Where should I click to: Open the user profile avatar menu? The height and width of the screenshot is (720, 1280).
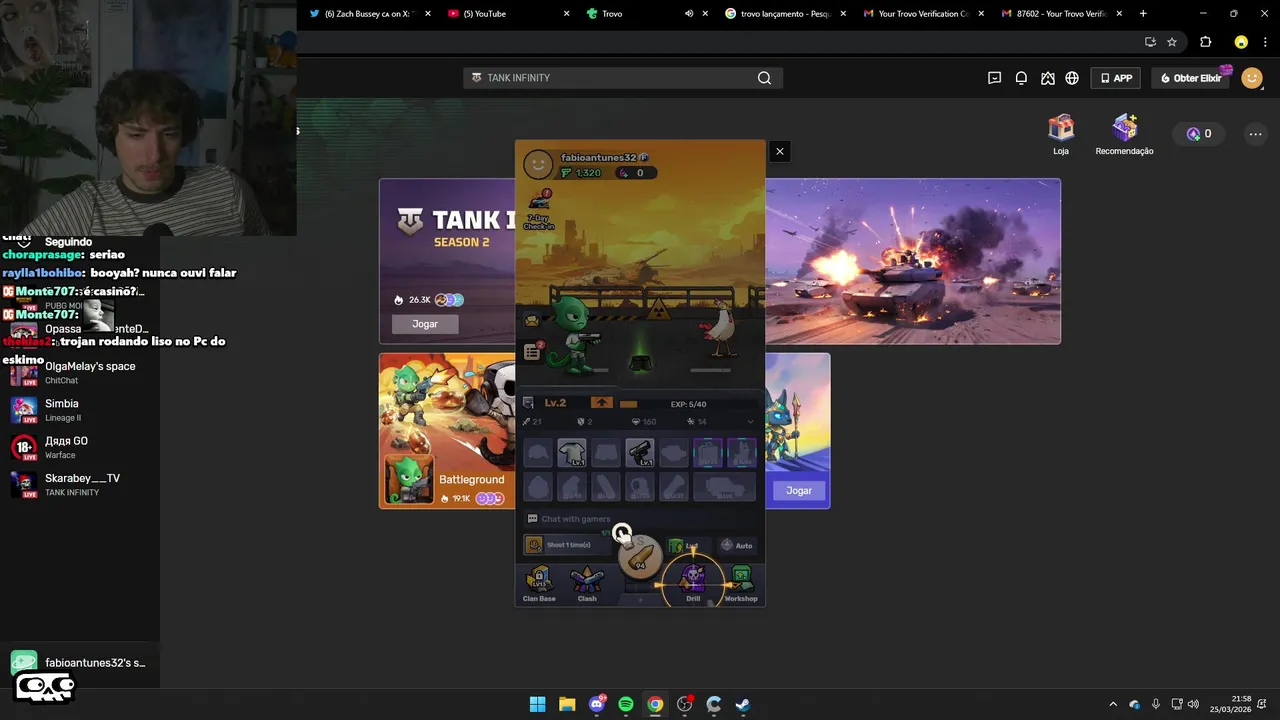tap(1252, 78)
